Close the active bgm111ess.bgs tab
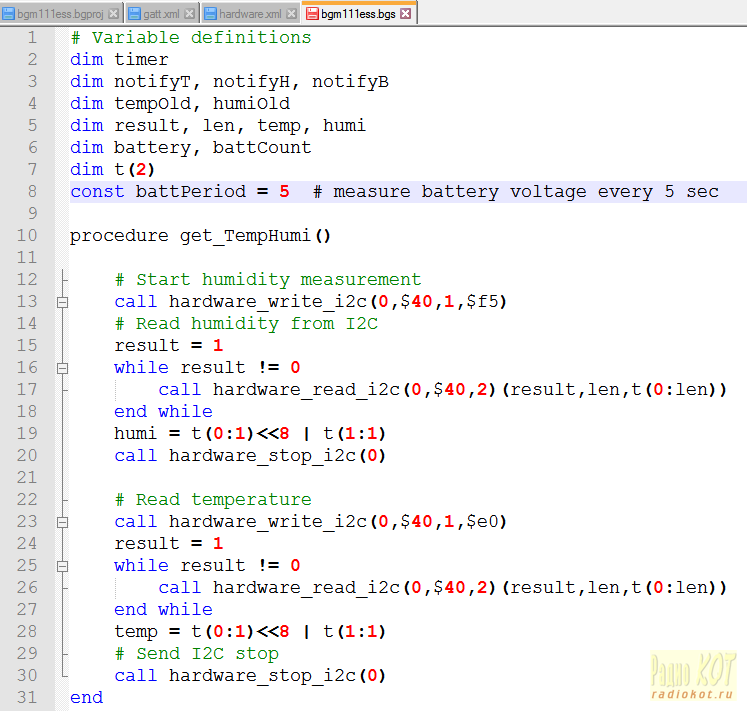Viewport: 747px width, 711px height. click(407, 13)
